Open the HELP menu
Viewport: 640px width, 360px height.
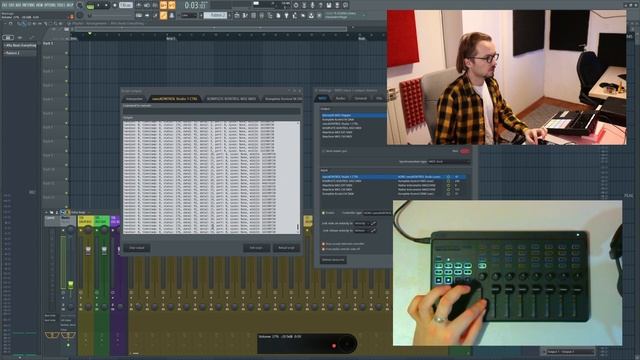70,5
